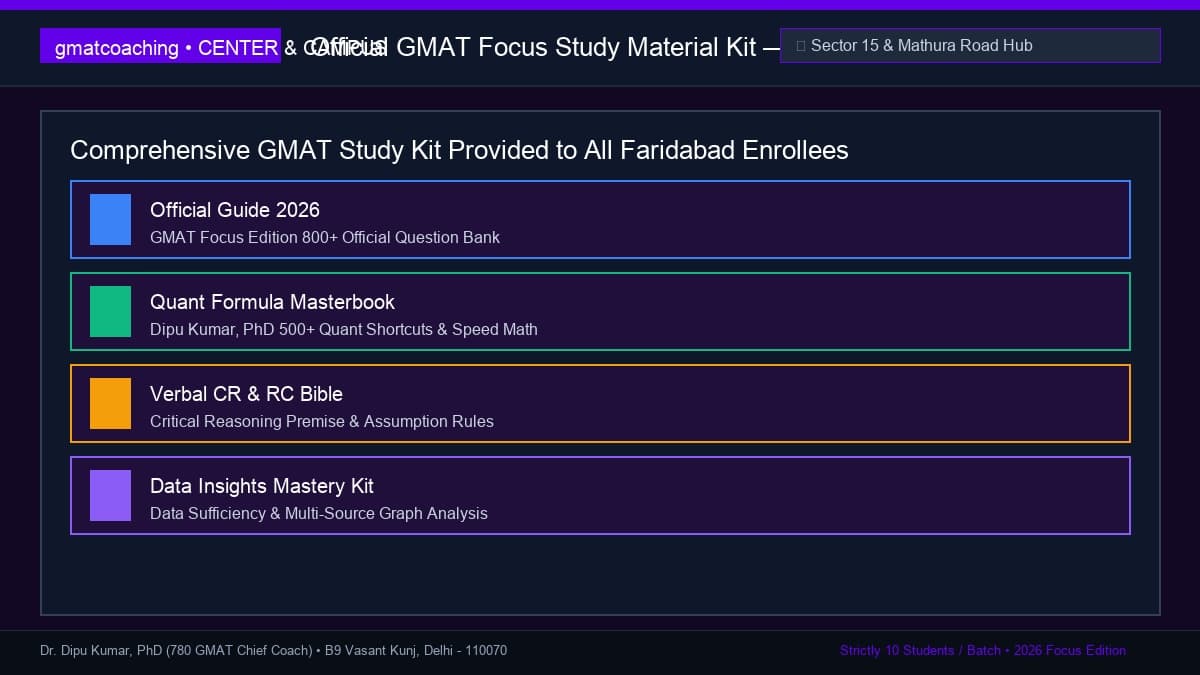This screenshot has height=675, width=1200.
Task: Click 'Strictly 10 Students / Batch' footer text
Action: pos(983,651)
